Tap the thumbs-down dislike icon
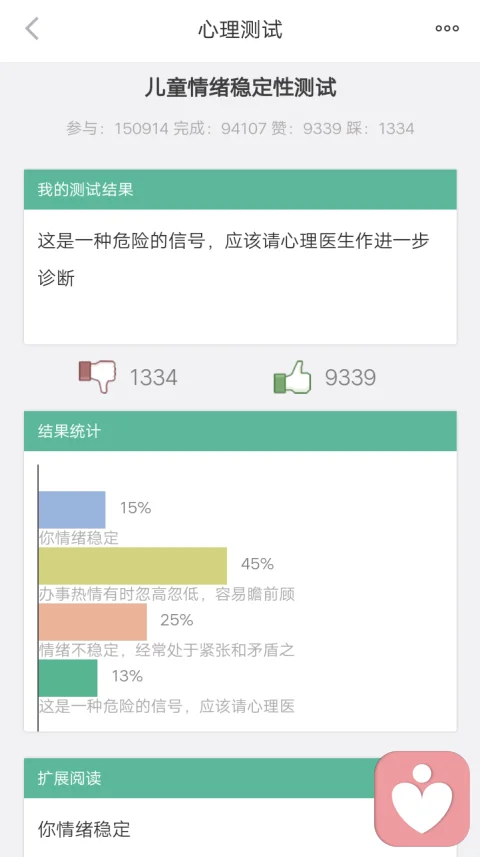This screenshot has width=480, height=857. click(98, 376)
